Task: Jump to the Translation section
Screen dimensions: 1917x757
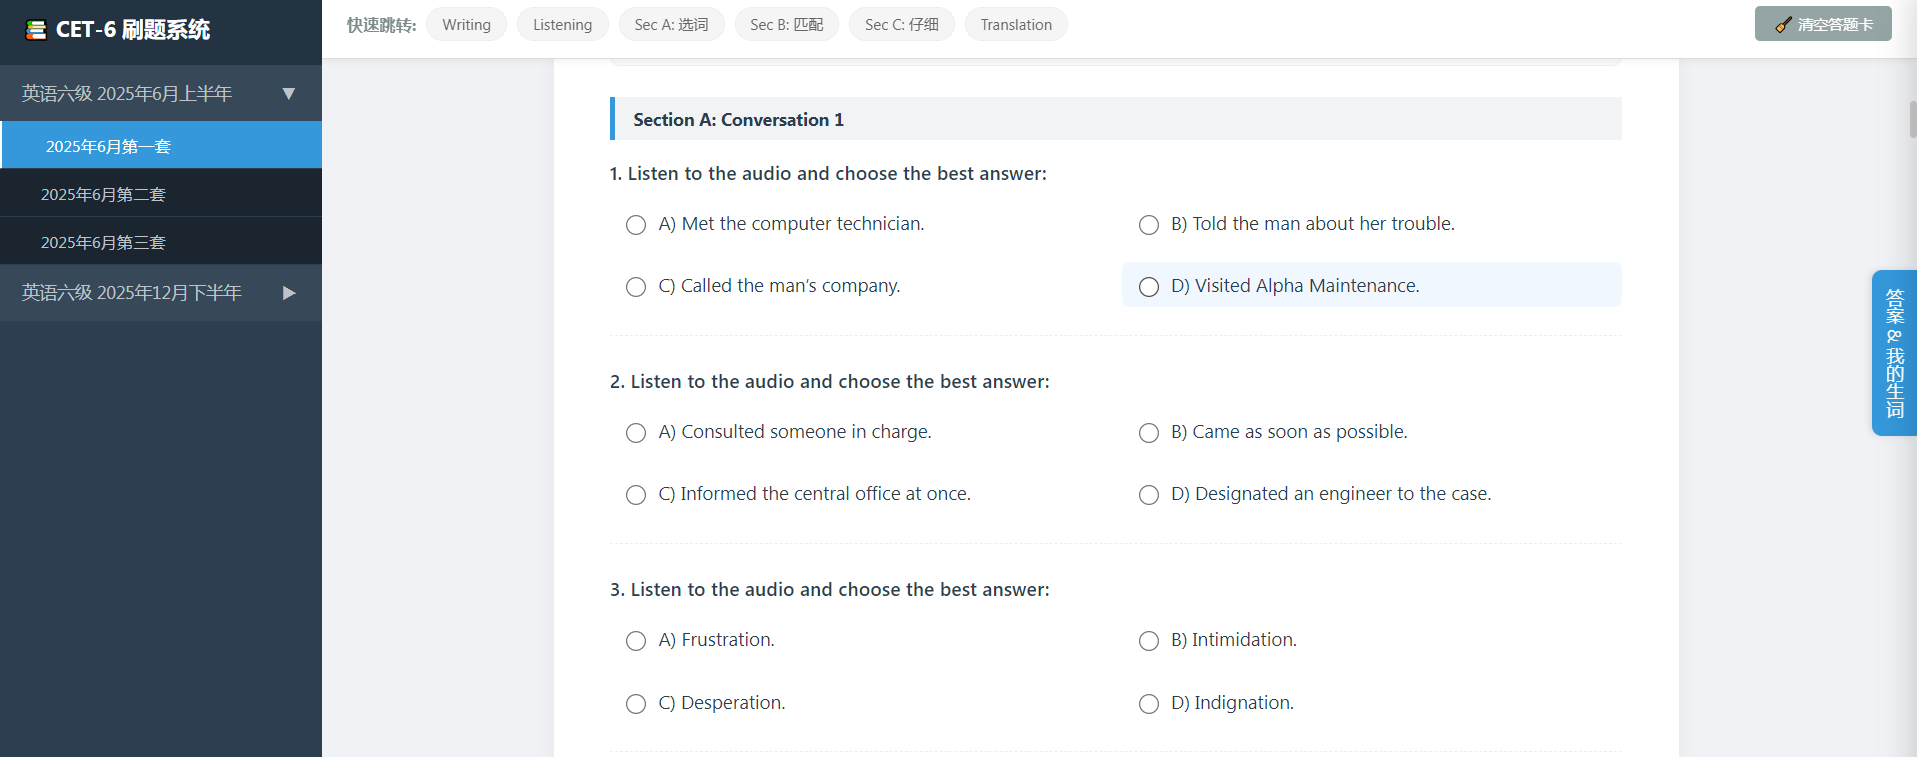Action: (1015, 25)
